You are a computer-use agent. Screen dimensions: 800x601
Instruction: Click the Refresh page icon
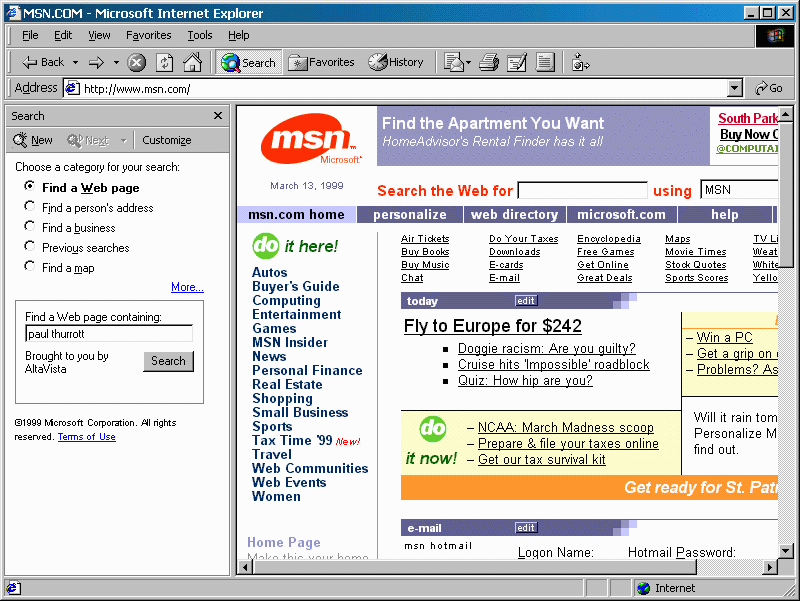pos(164,62)
